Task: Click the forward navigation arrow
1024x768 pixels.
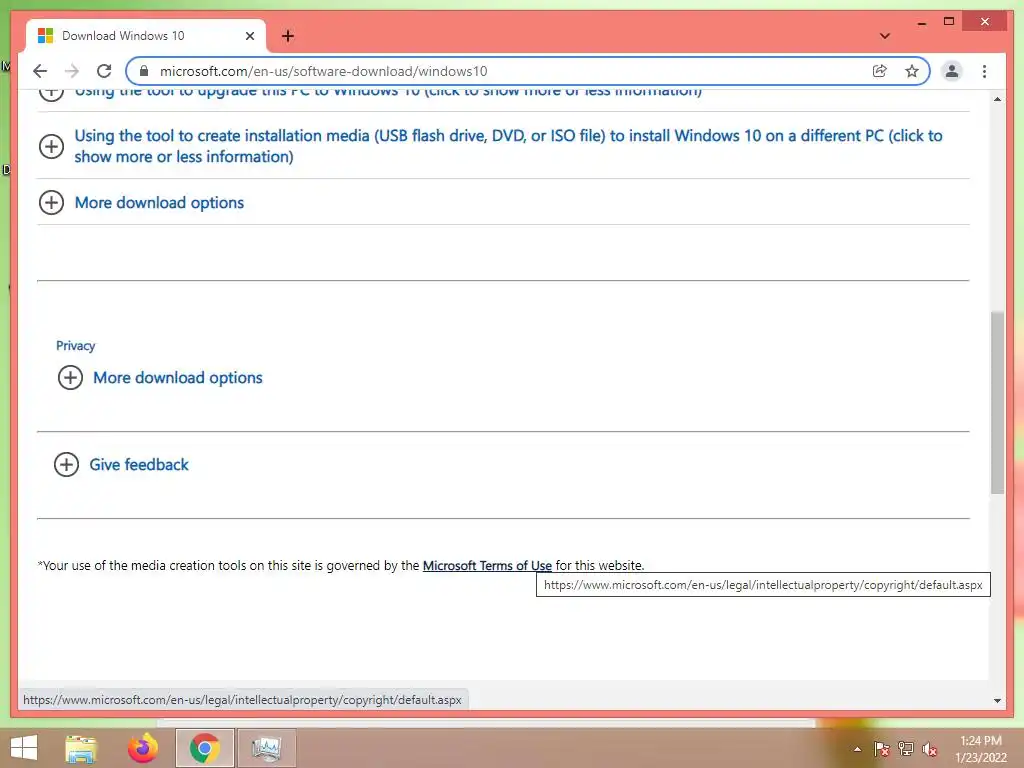Action: (x=72, y=71)
